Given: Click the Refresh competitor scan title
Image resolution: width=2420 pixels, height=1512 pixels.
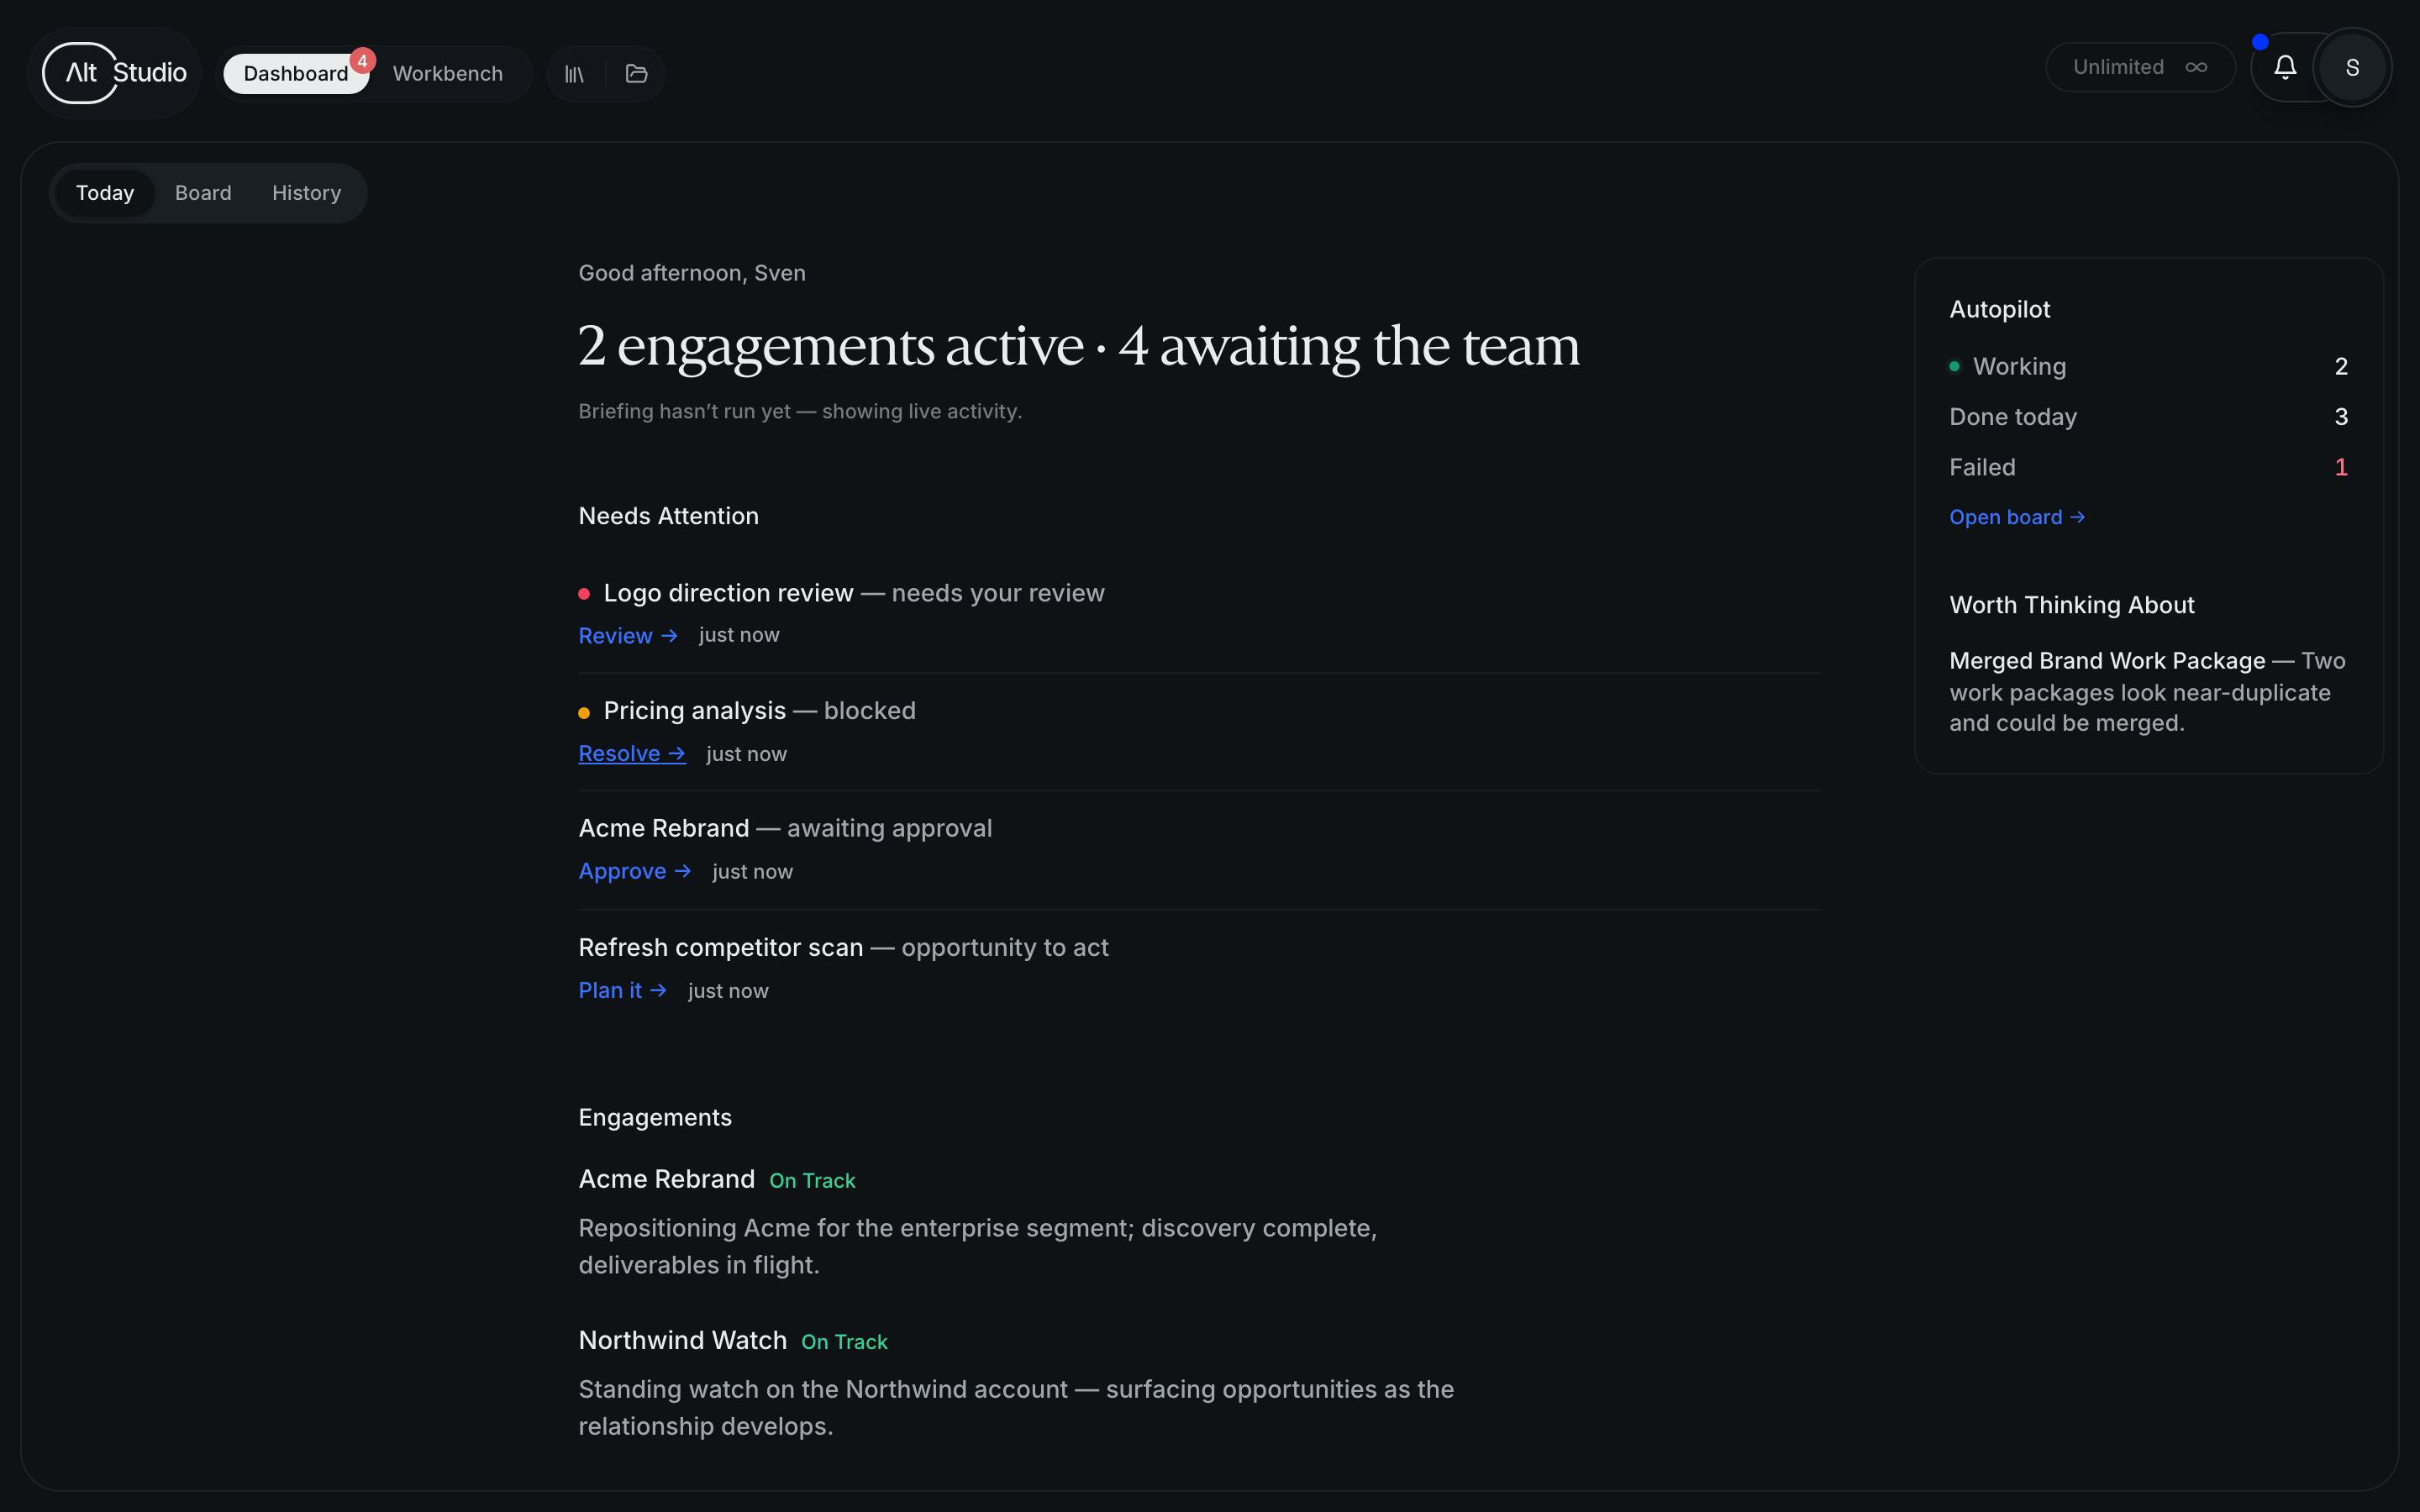Looking at the screenshot, I should coord(720,947).
